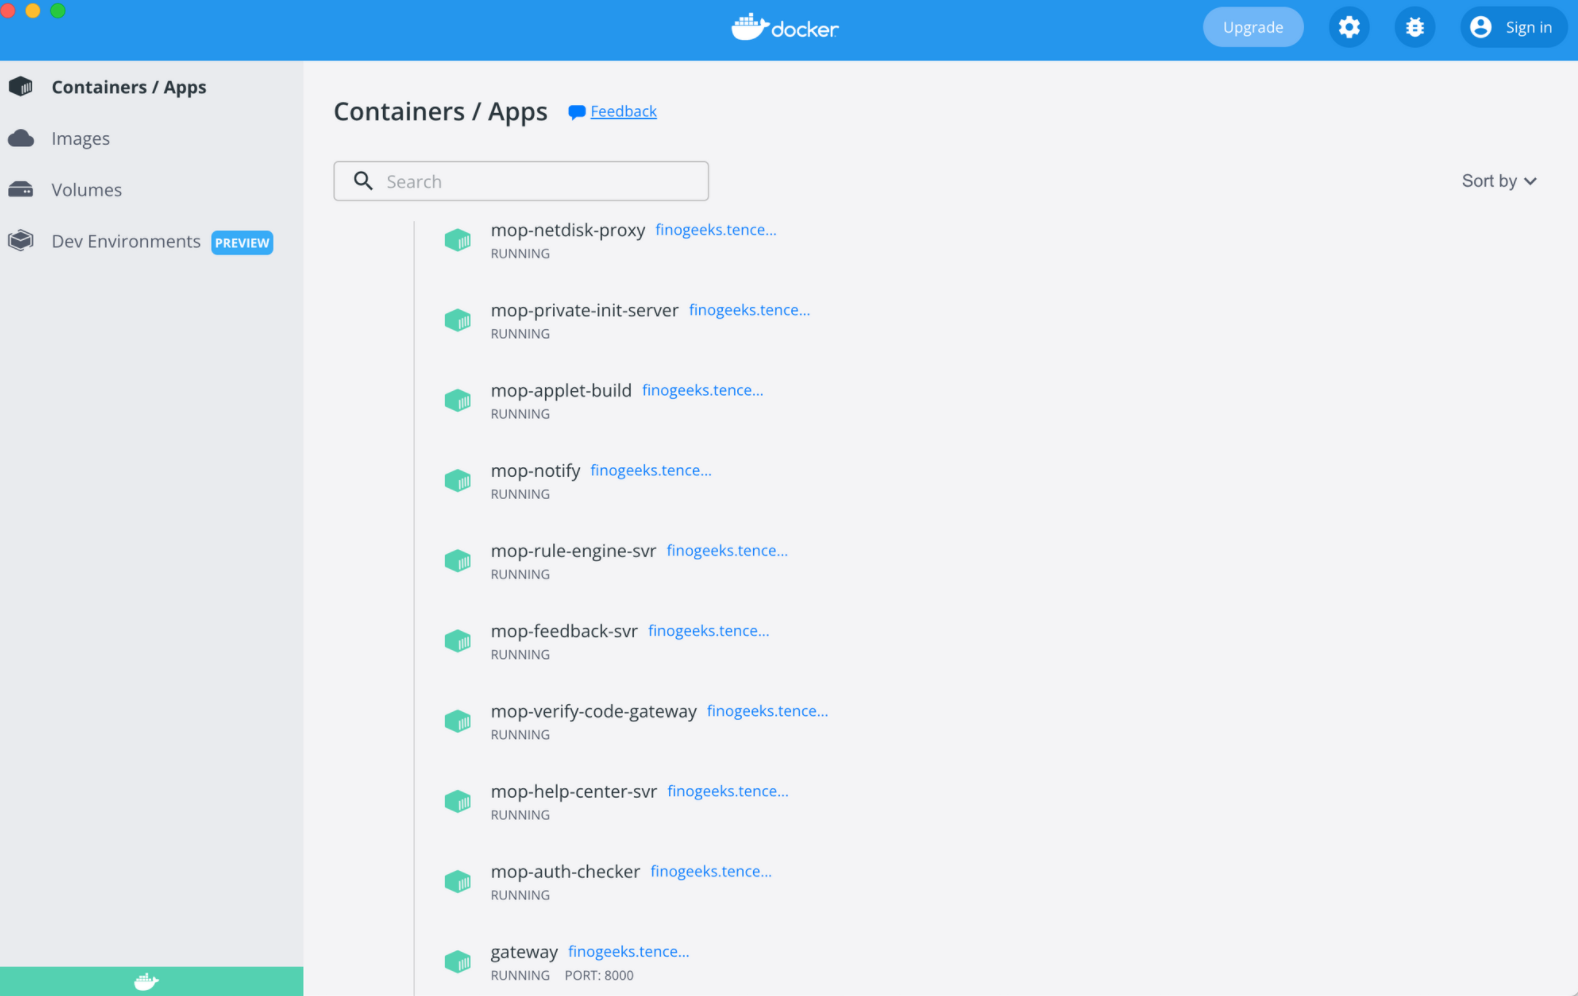Viewport: 1578px width, 996px height.
Task: Click the image link for mop-applet-build
Action: click(x=702, y=391)
